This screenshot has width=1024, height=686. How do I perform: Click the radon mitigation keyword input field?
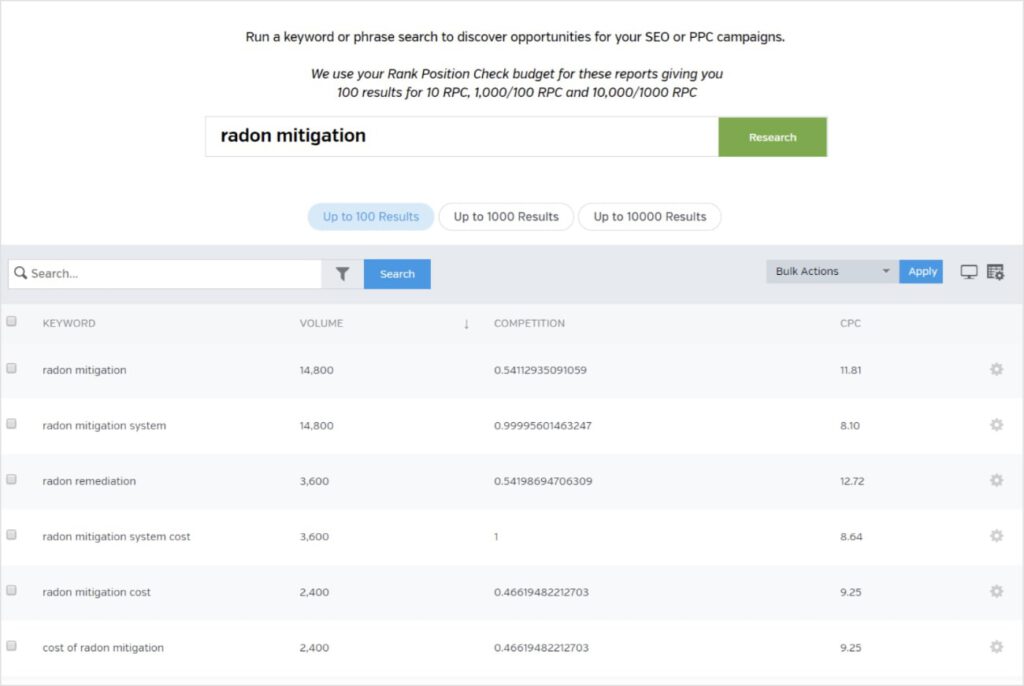(x=460, y=137)
